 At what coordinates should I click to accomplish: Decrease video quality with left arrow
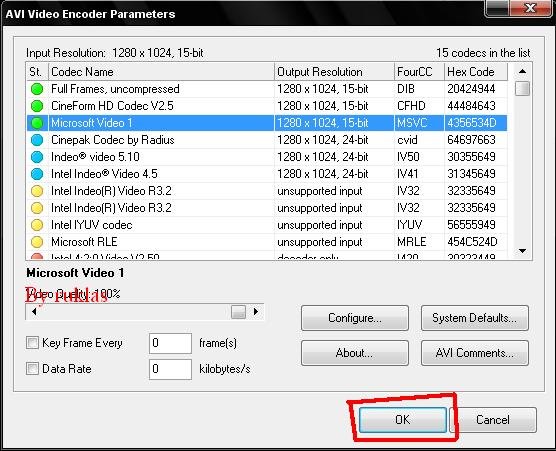(34, 312)
